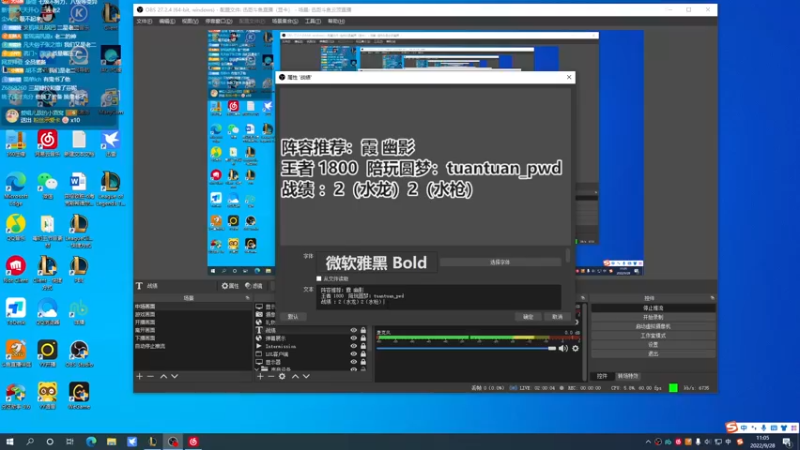Open the 视图 menu in OBS
Viewport: 800px width, 450px height.
[190, 21]
